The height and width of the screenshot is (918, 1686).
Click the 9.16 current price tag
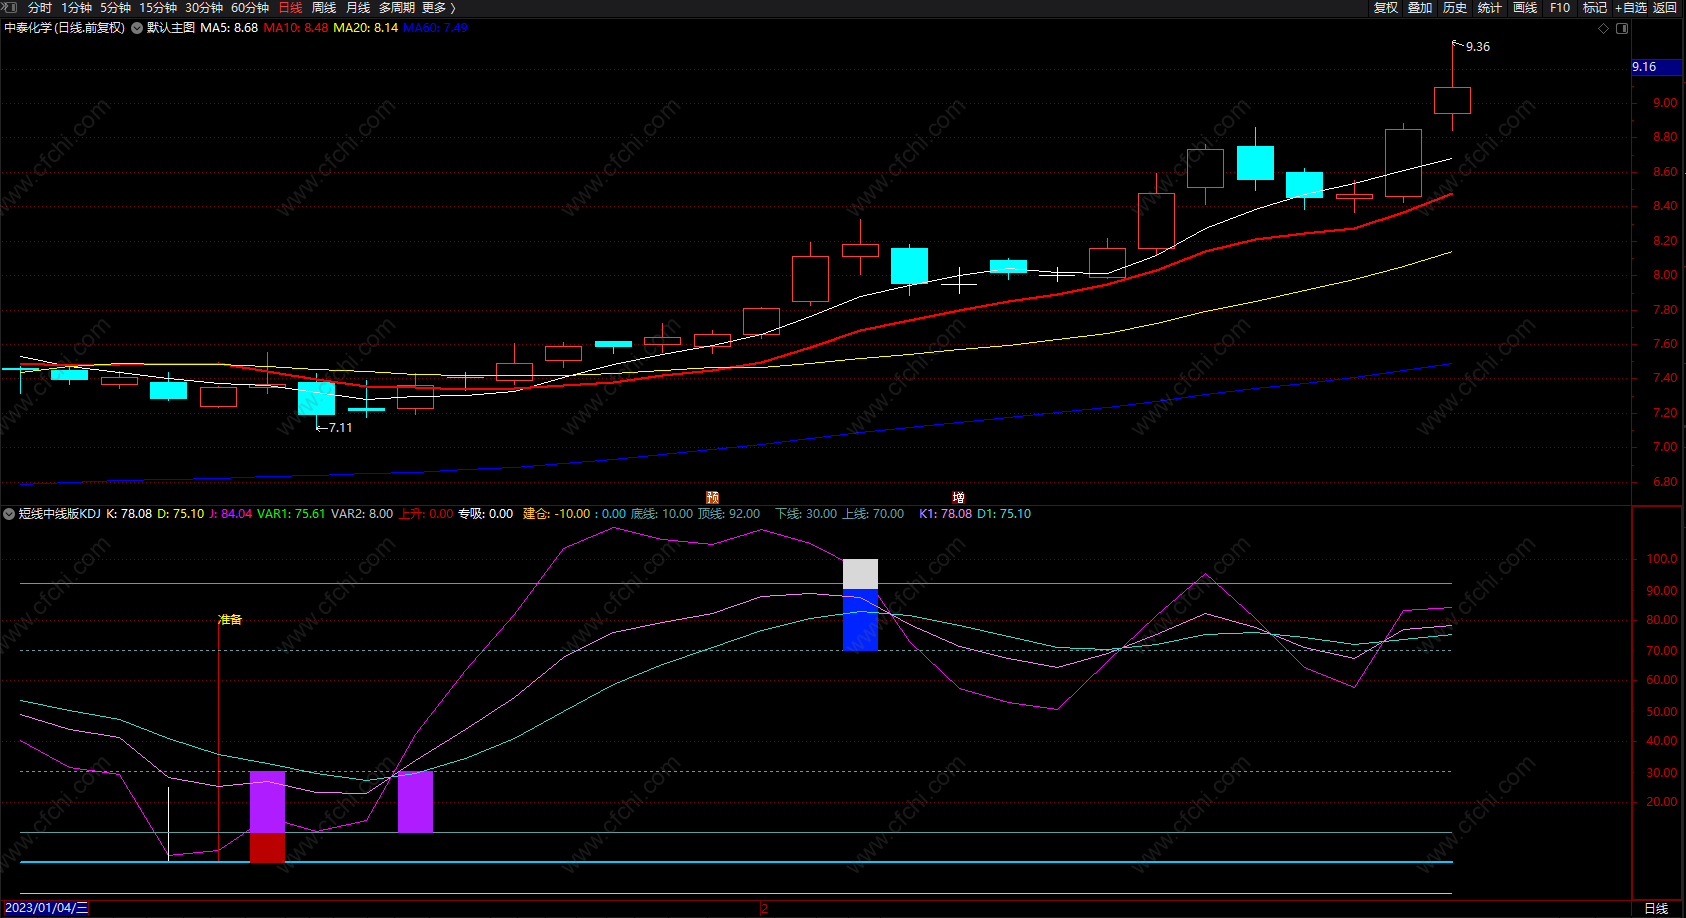click(1645, 67)
